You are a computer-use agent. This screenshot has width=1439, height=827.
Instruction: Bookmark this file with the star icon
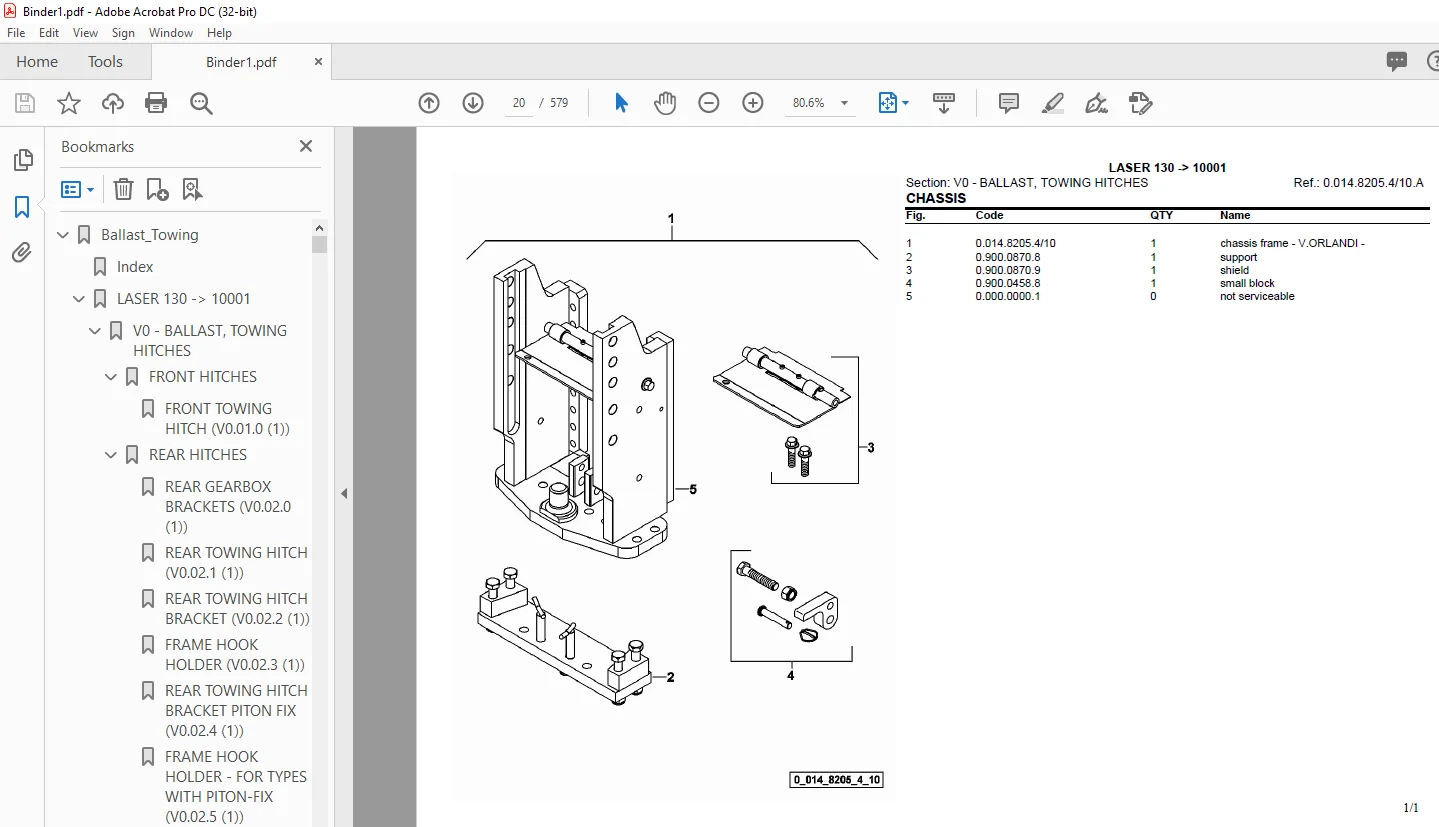[69, 103]
